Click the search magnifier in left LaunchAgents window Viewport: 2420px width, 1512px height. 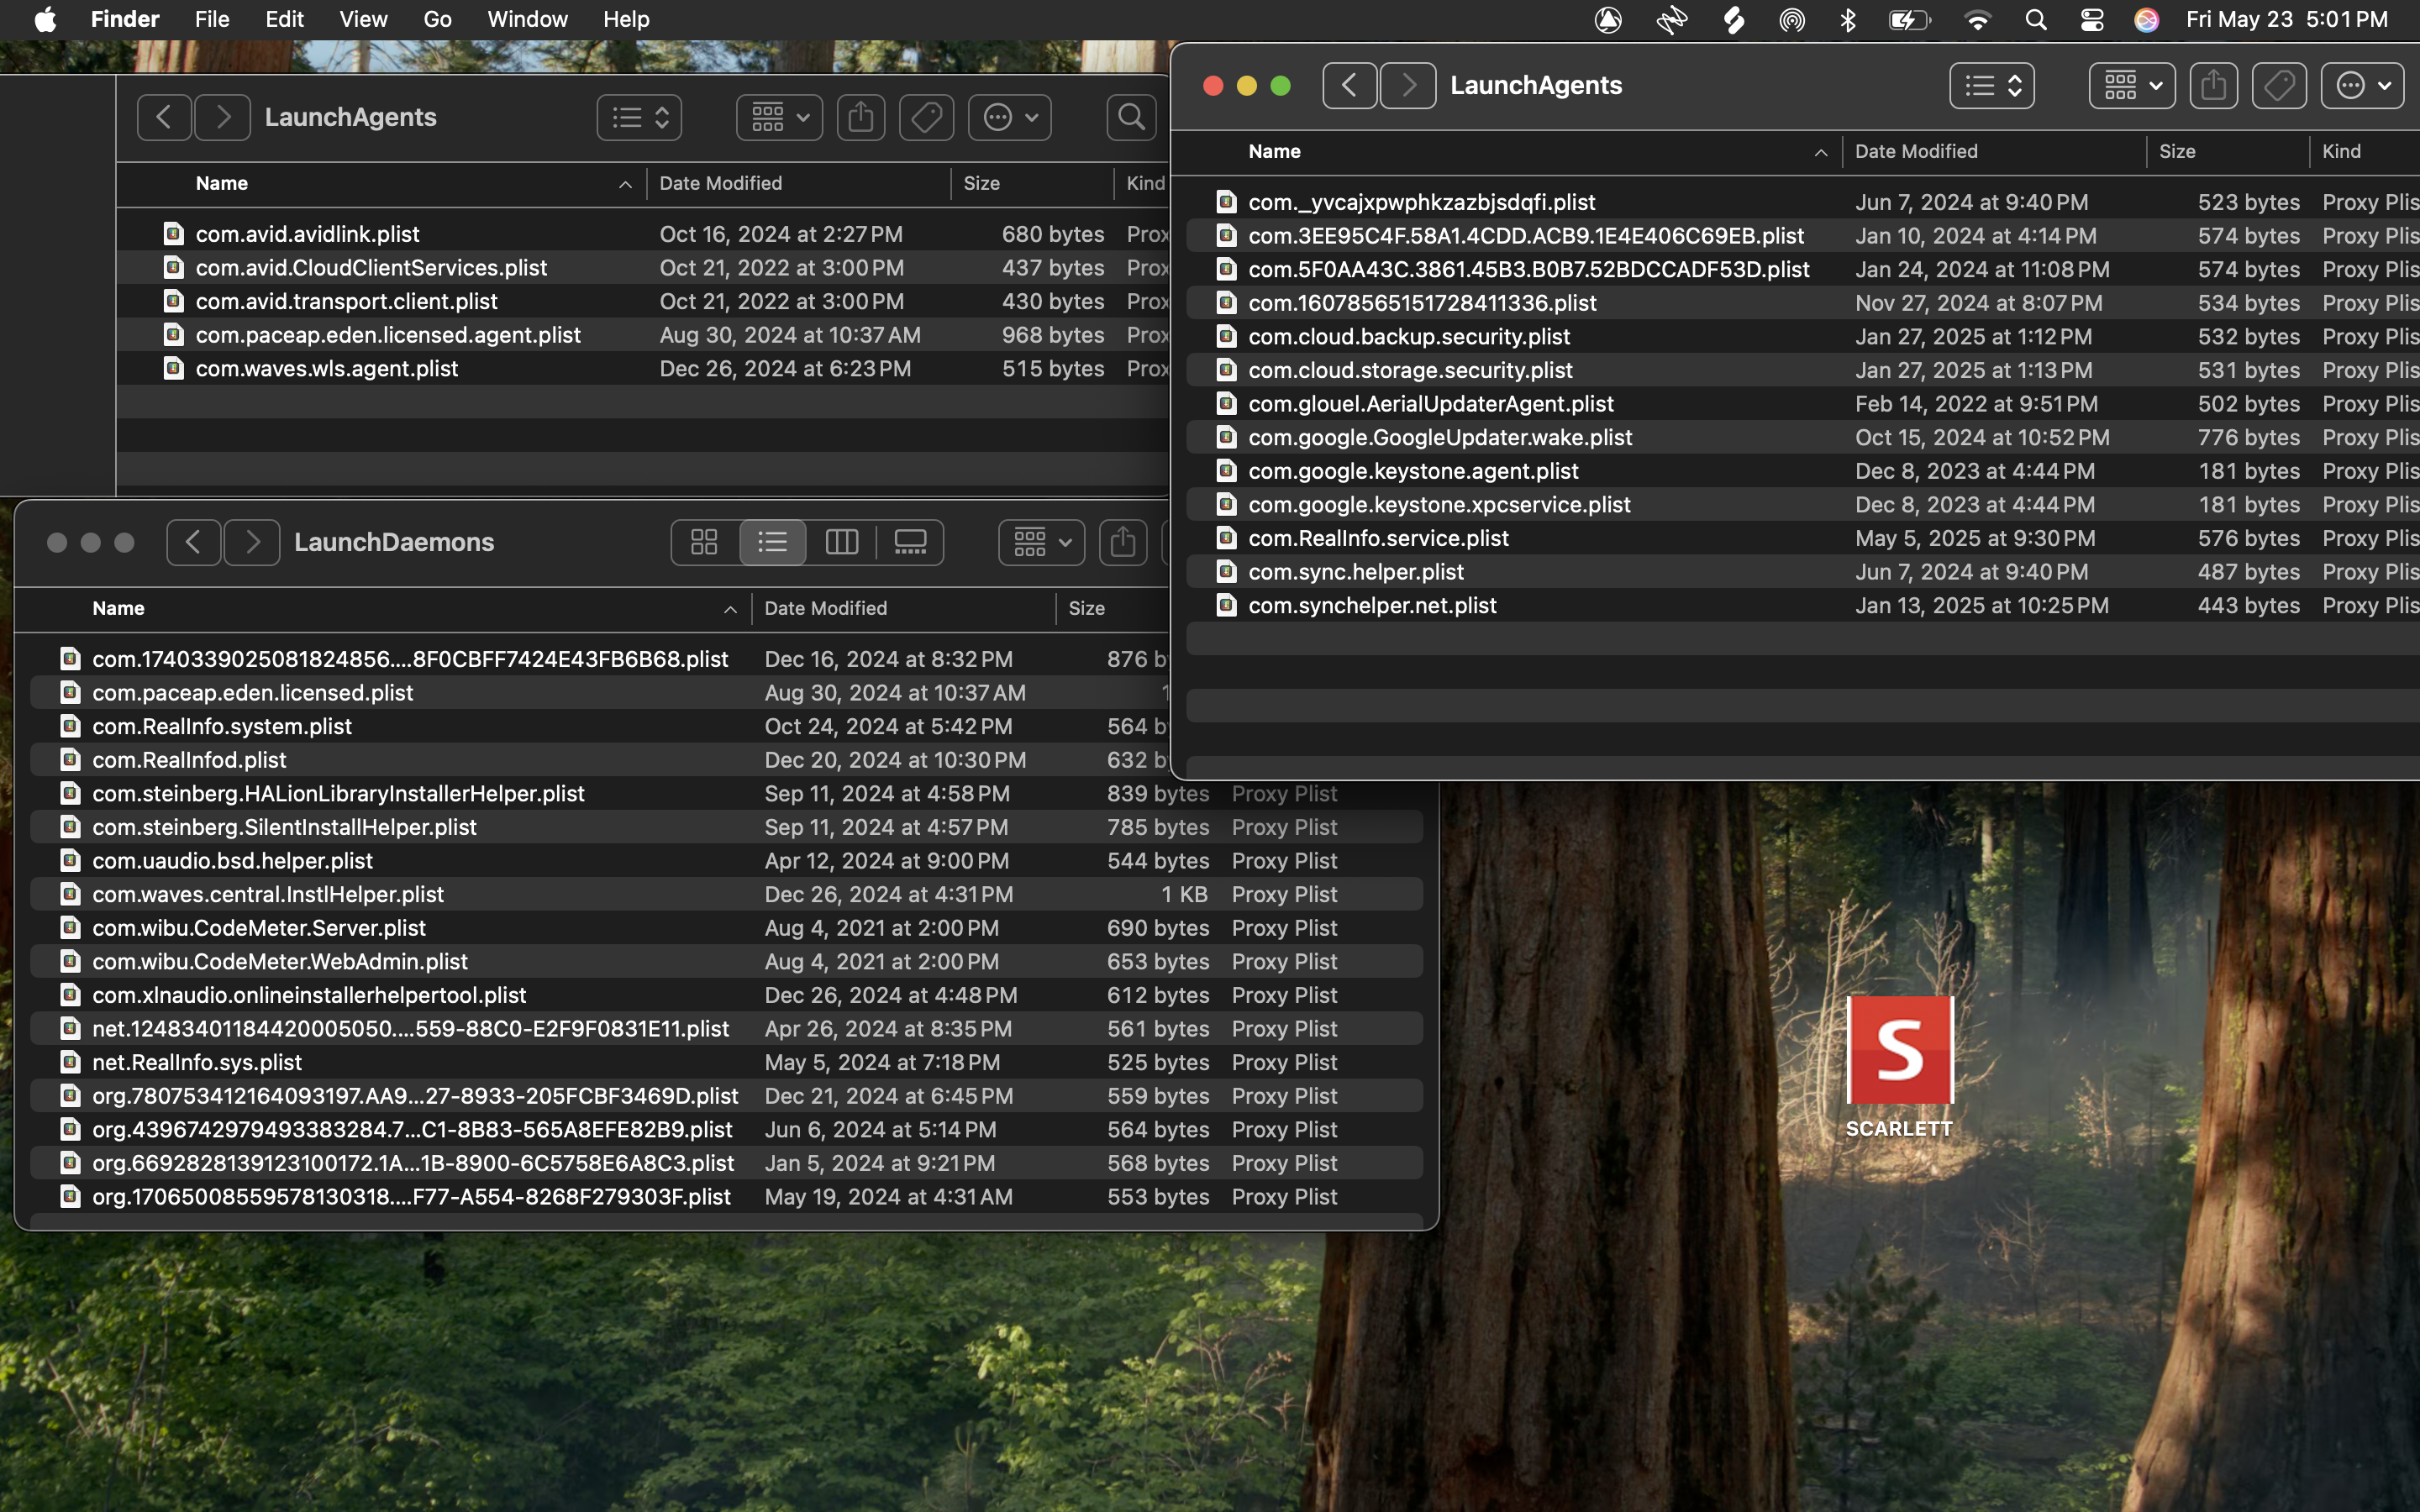tap(1131, 118)
